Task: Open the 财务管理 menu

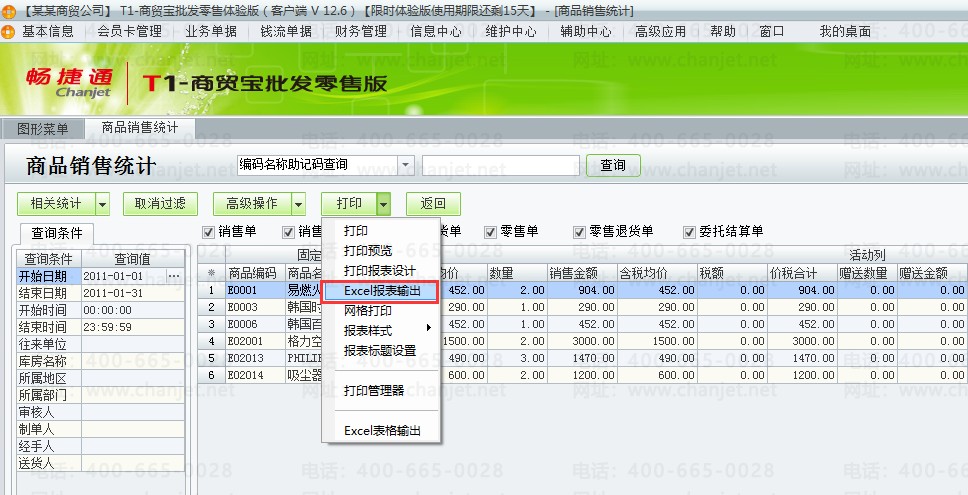Action: 361,31
